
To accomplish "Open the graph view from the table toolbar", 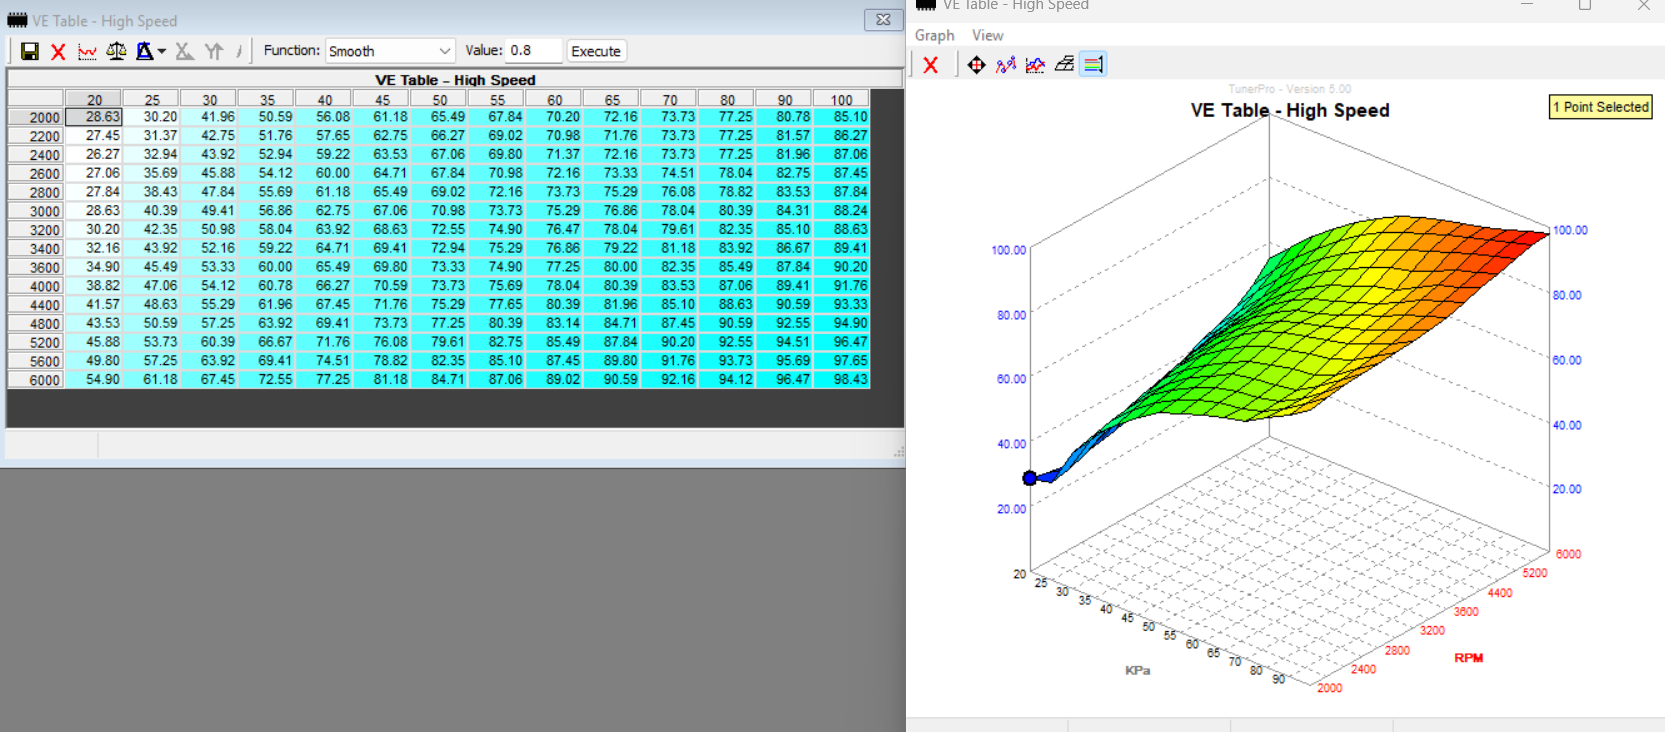I will pyautogui.click(x=87, y=51).
